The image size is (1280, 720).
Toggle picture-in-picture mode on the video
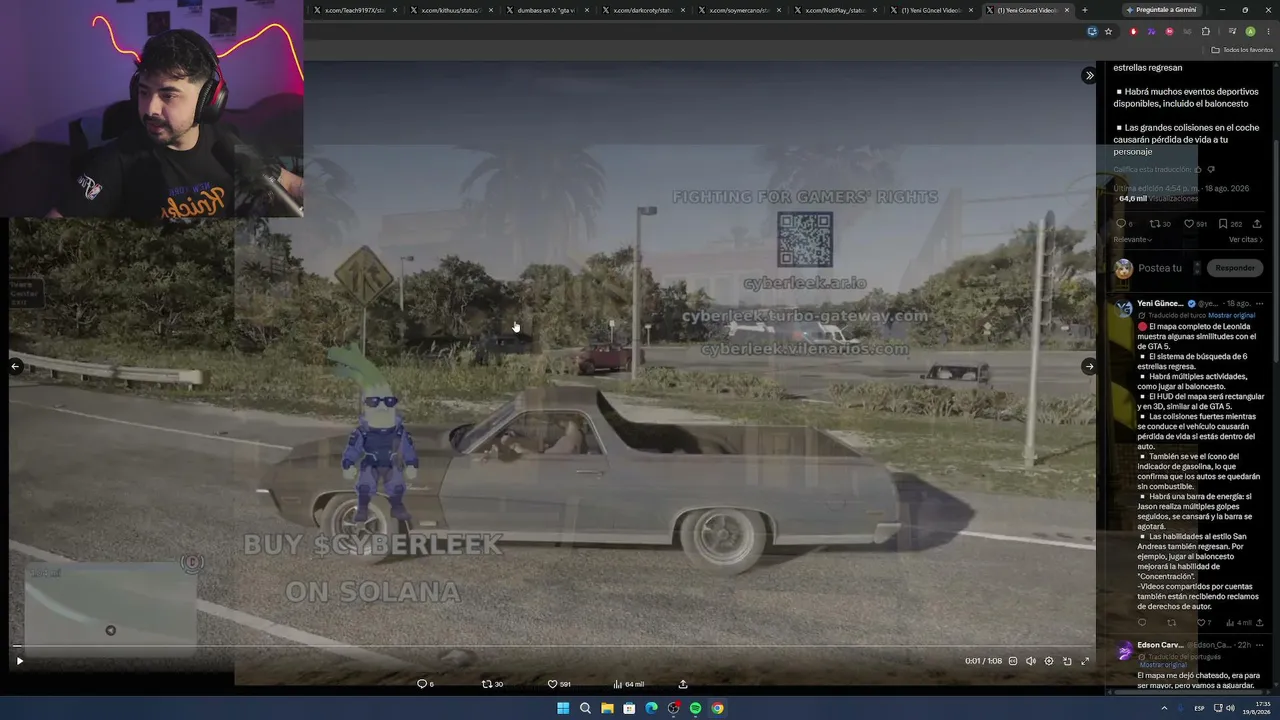click(x=1067, y=661)
